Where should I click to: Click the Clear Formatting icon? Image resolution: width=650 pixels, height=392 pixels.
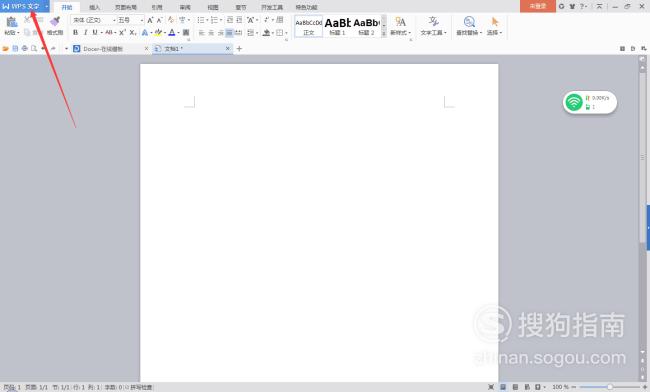[171, 19]
